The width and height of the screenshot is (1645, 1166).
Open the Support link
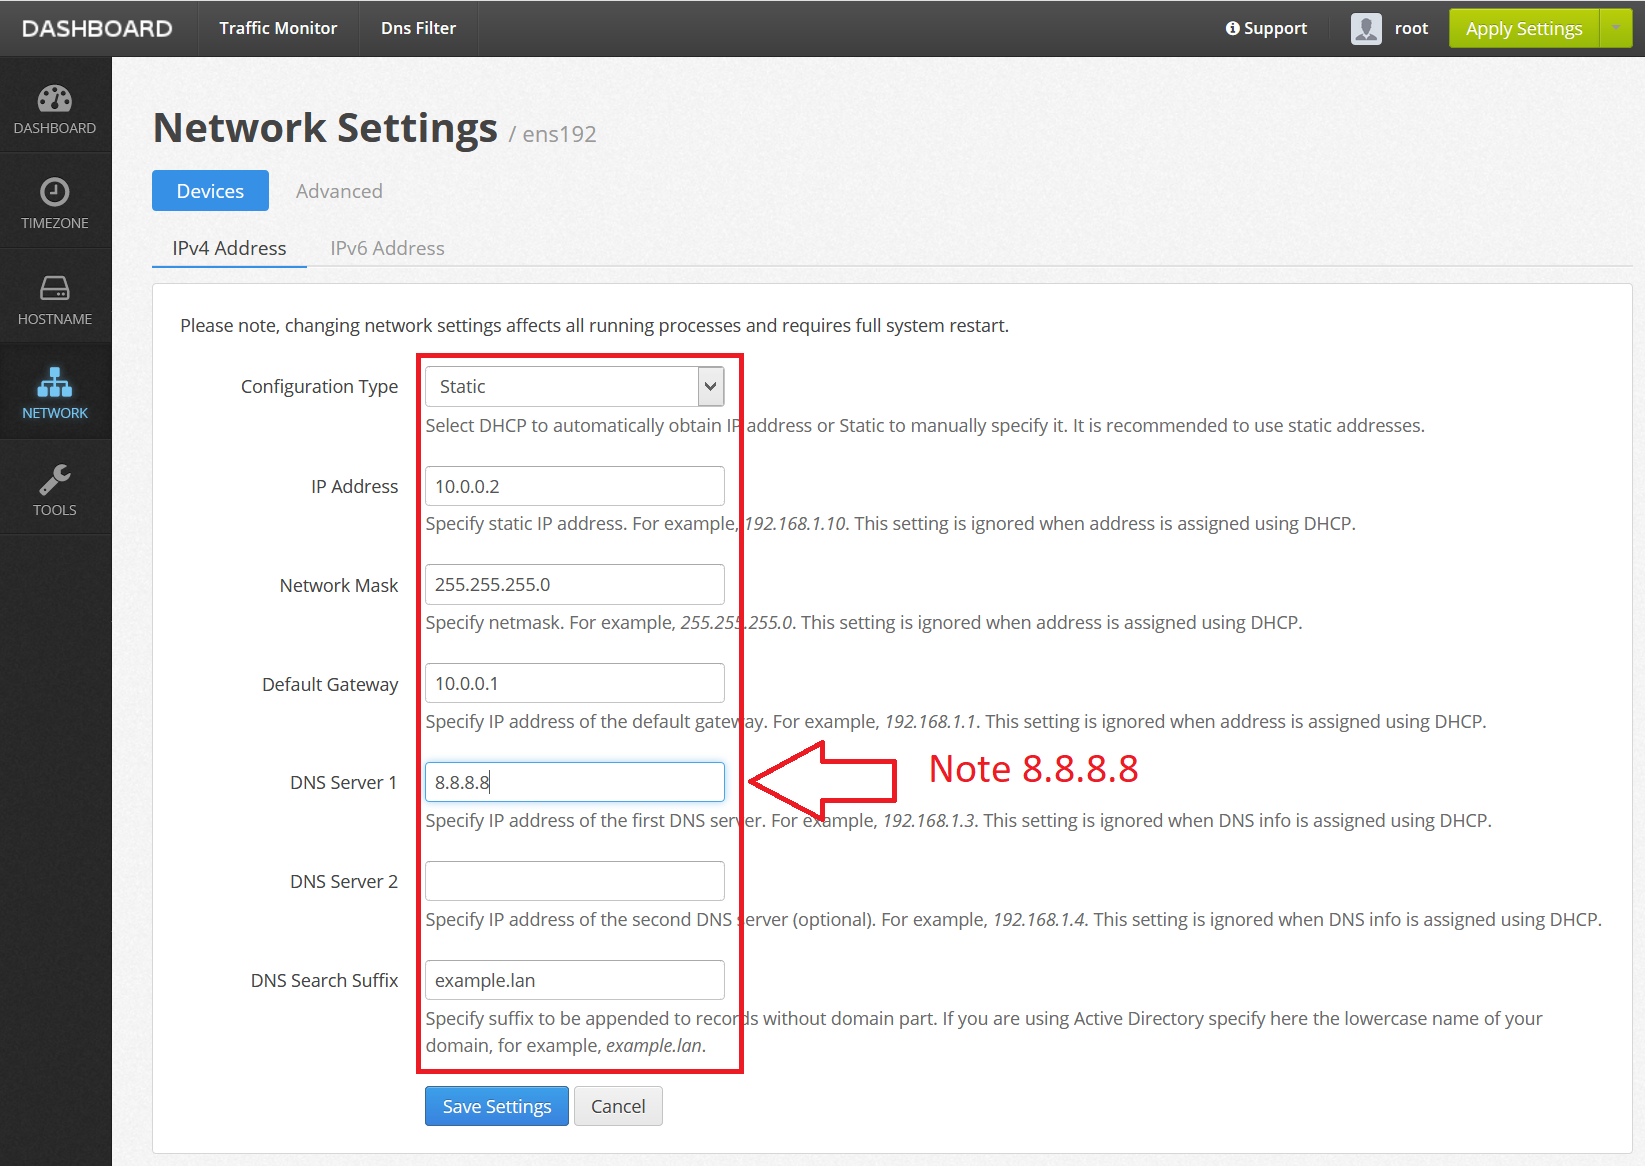(x=1266, y=28)
